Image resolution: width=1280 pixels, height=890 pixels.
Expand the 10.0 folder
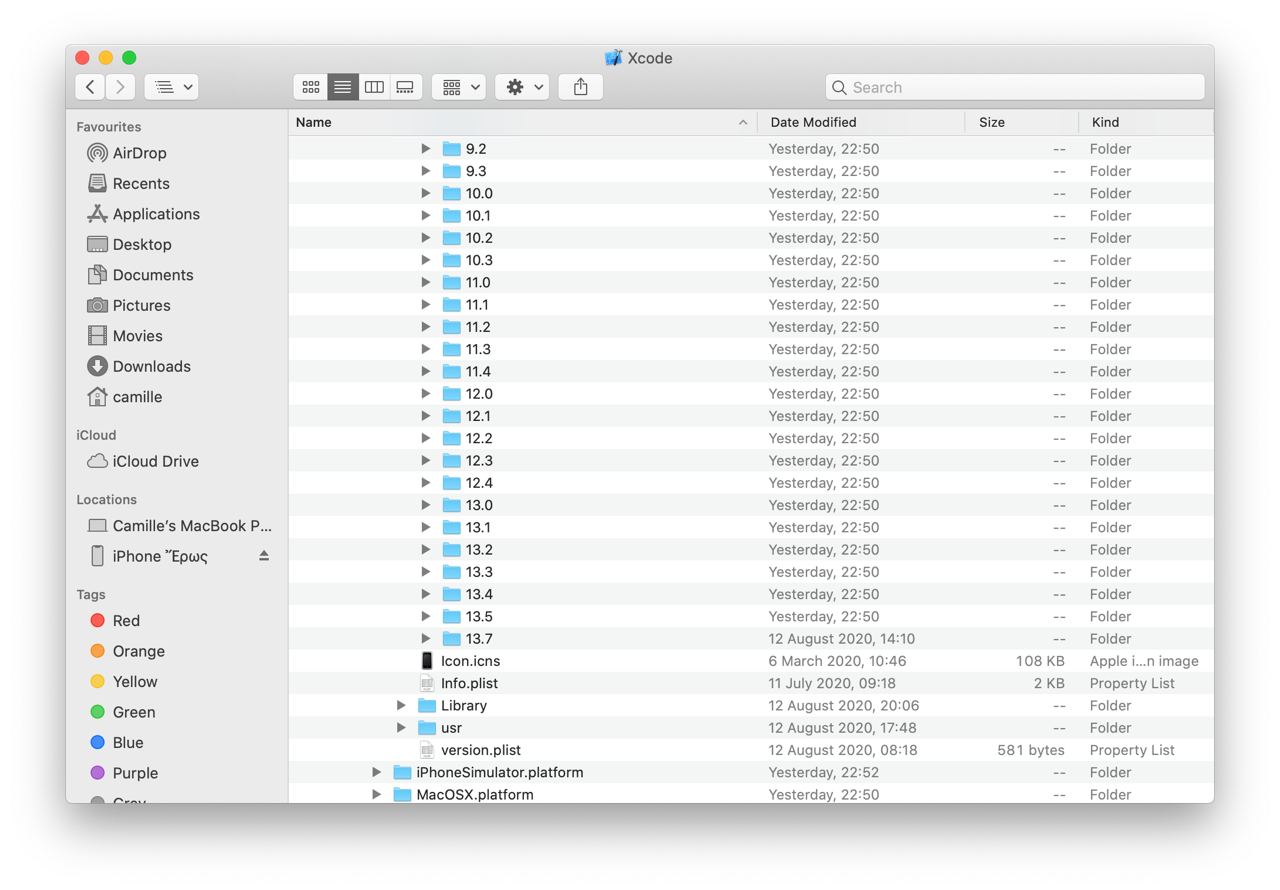click(x=426, y=193)
